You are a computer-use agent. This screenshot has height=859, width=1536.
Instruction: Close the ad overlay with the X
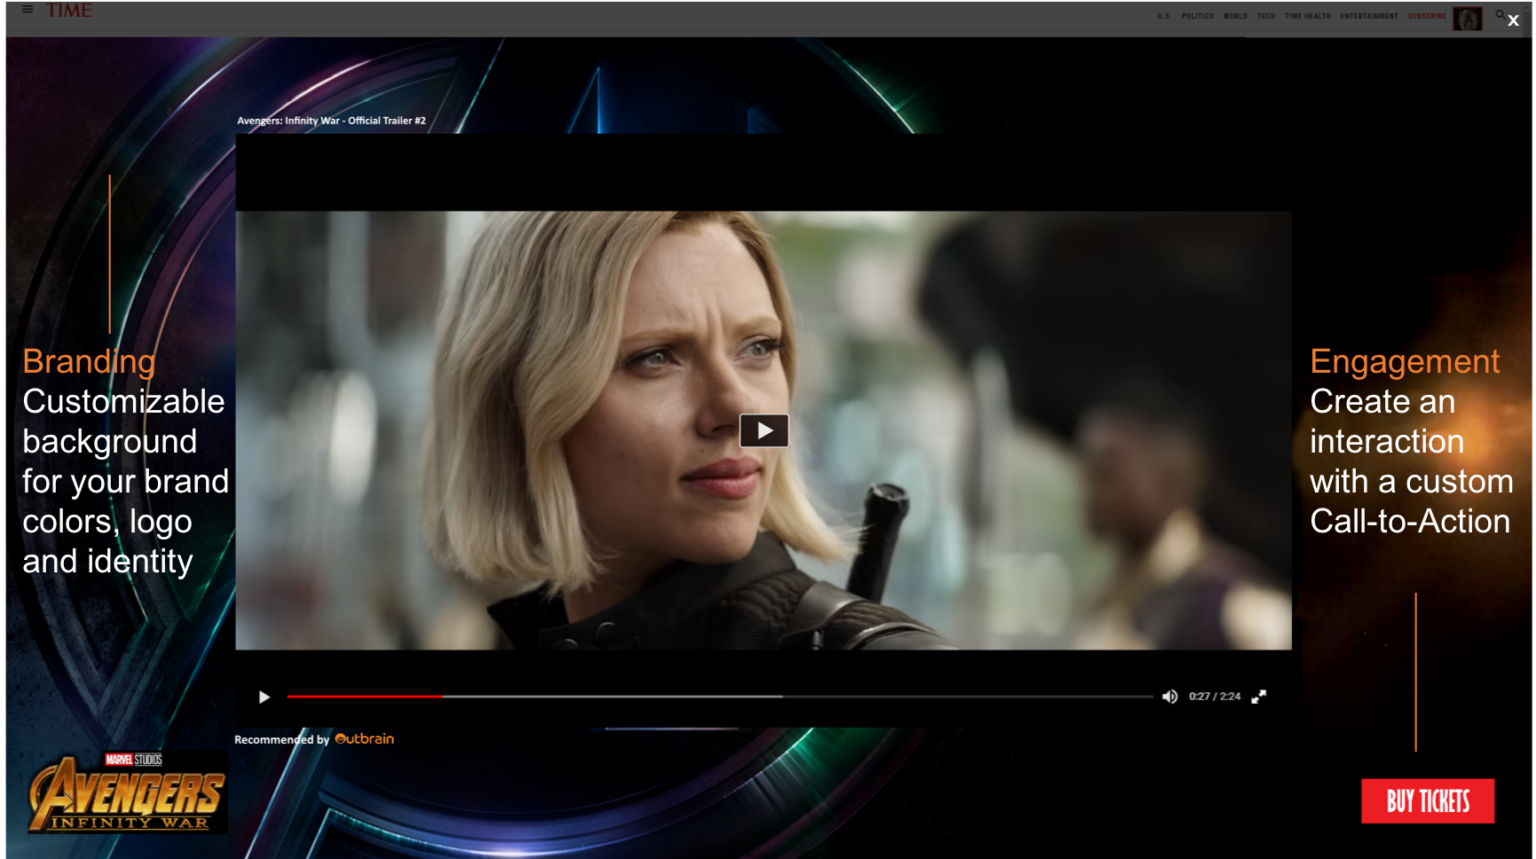(1512, 20)
